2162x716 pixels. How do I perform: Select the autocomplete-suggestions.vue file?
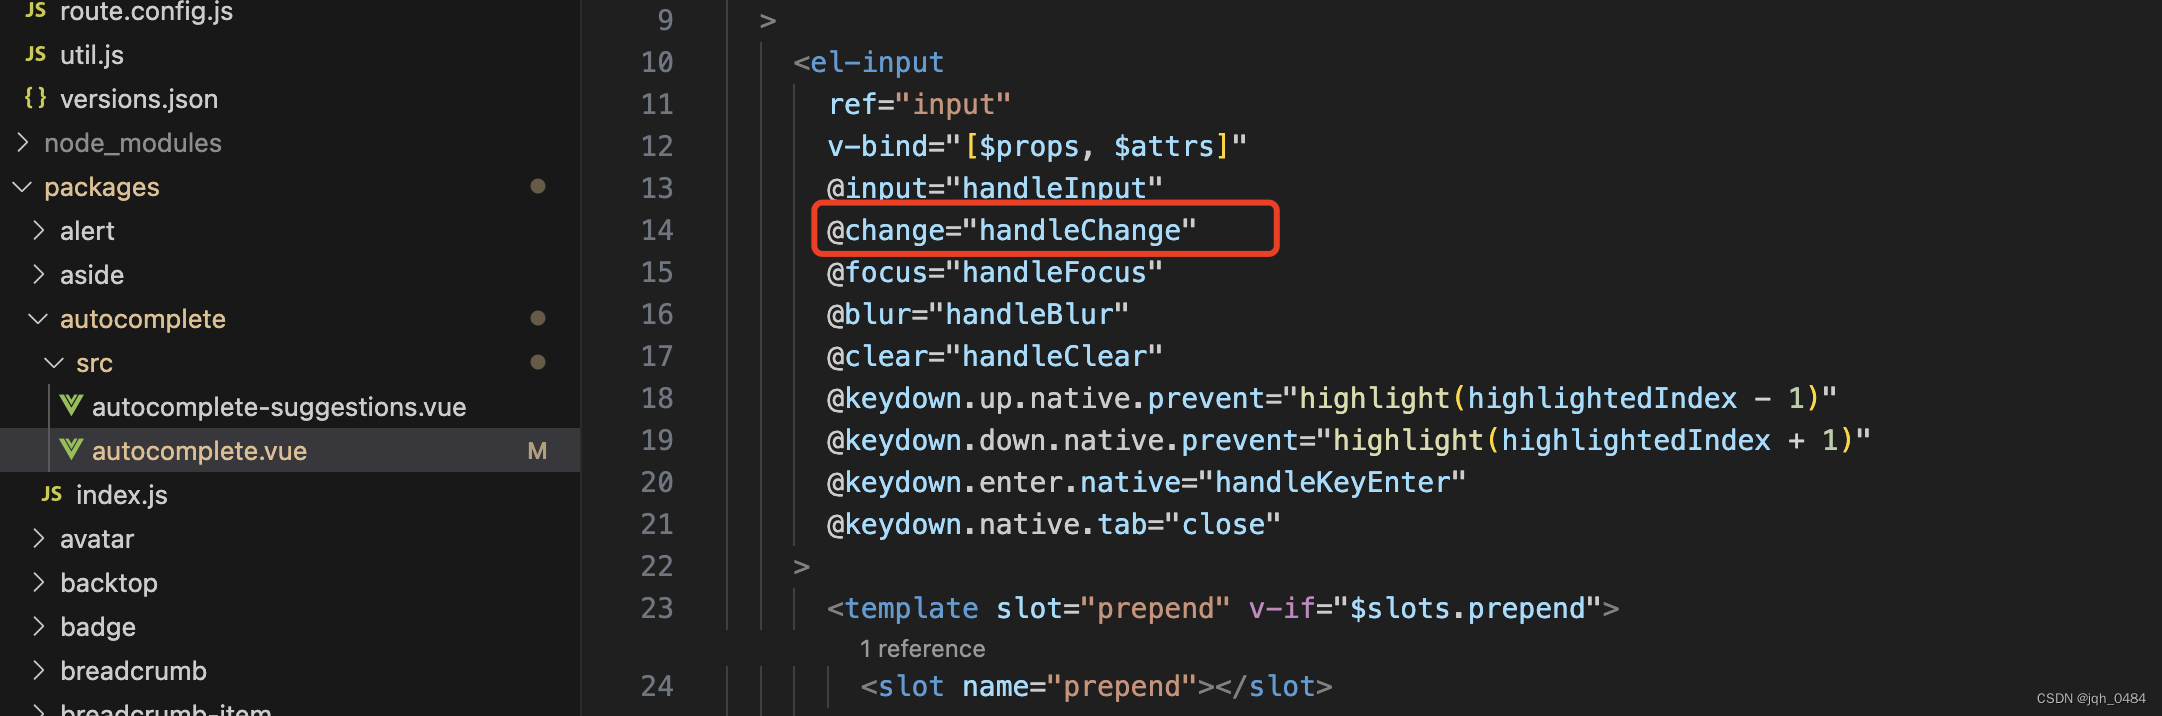(x=278, y=406)
